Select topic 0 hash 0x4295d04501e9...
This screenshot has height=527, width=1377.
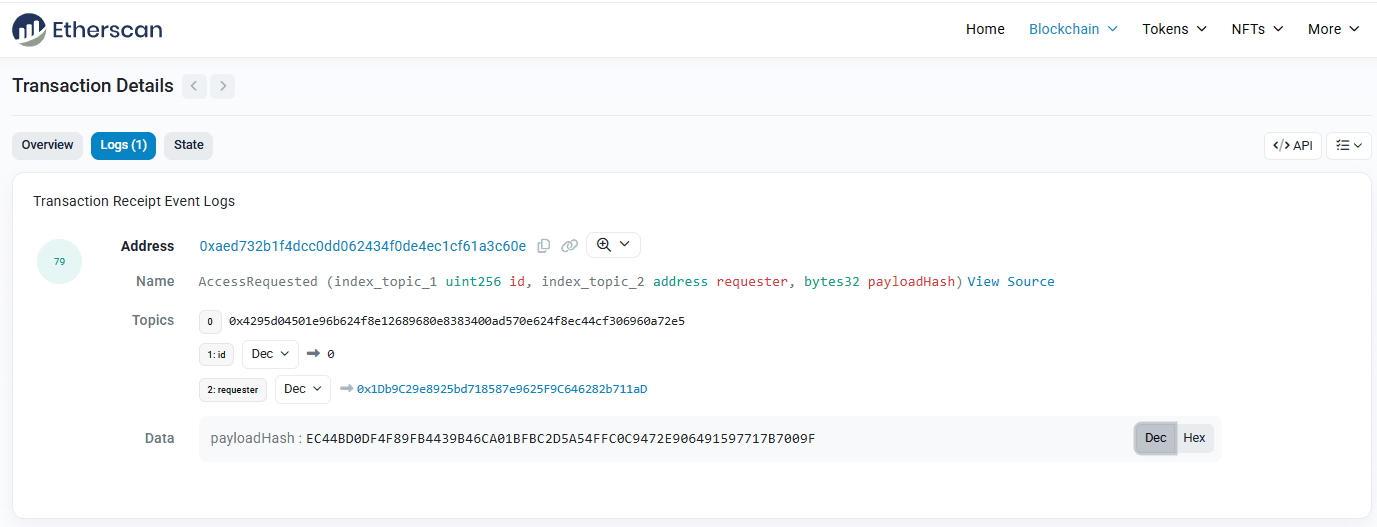coord(457,321)
